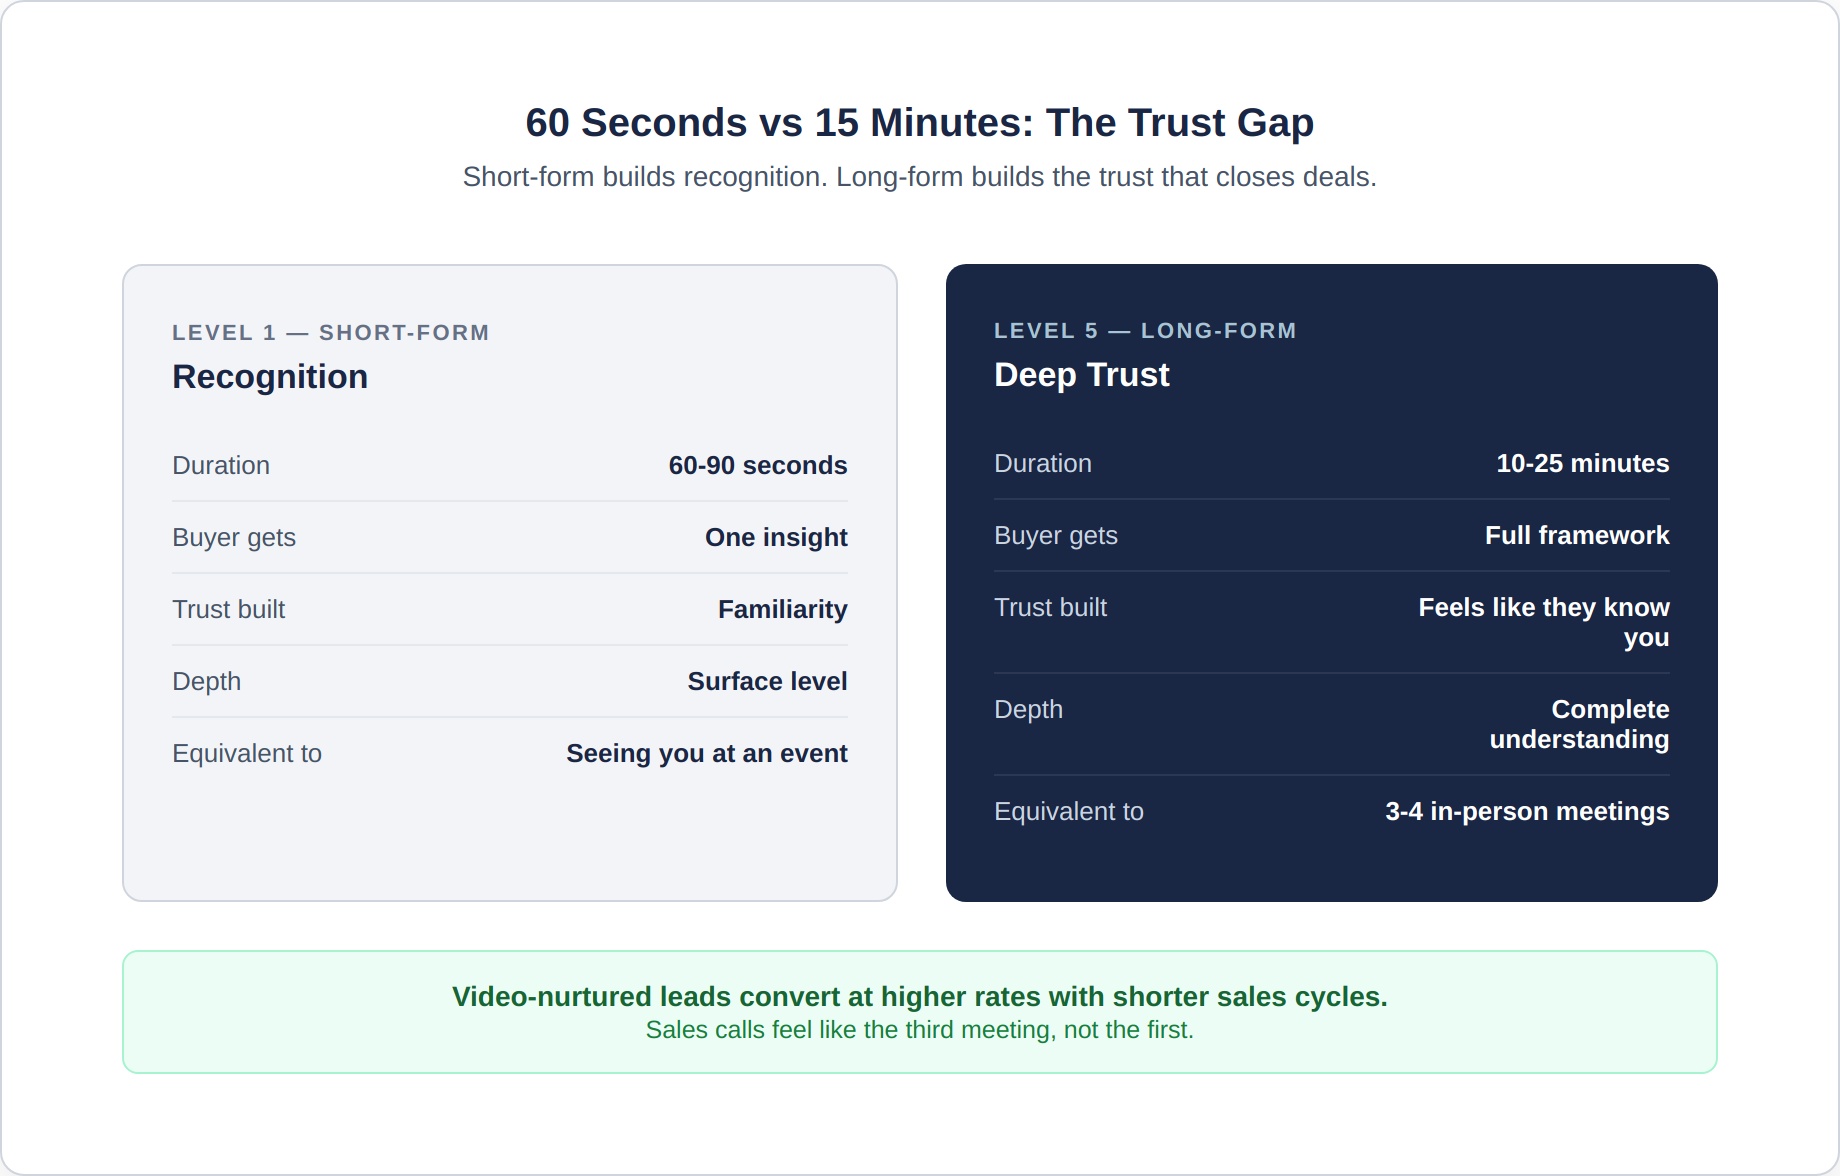Click the 'Level 1 — Short-Form' label
This screenshot has height=1176, width=1840.
tap(330, 333)
